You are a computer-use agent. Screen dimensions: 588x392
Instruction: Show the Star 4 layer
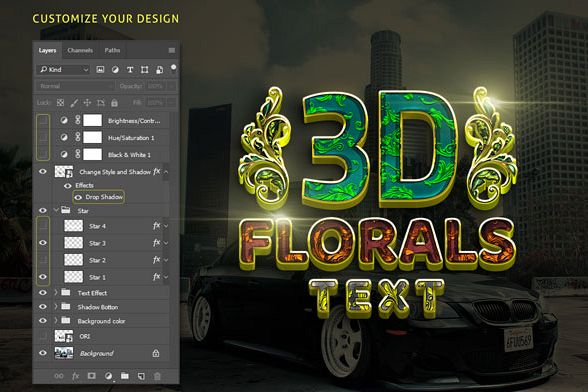43,226
